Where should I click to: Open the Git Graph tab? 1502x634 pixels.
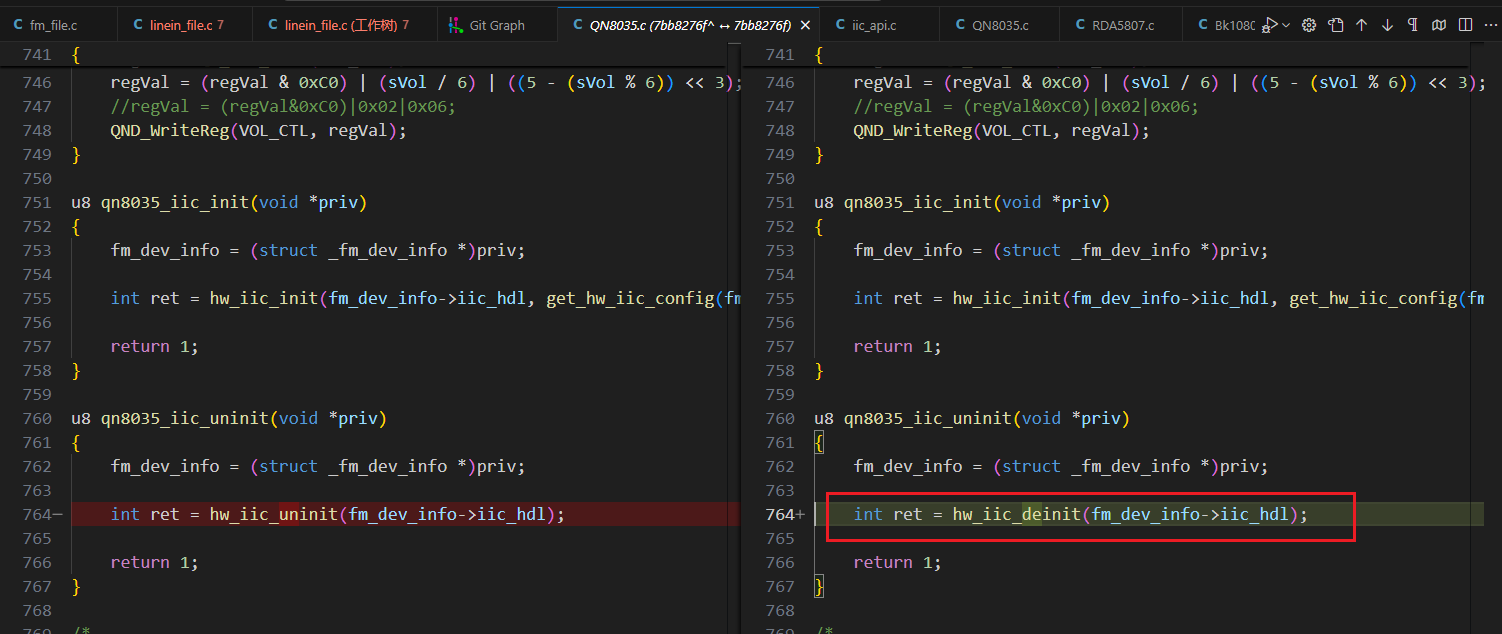498,25
